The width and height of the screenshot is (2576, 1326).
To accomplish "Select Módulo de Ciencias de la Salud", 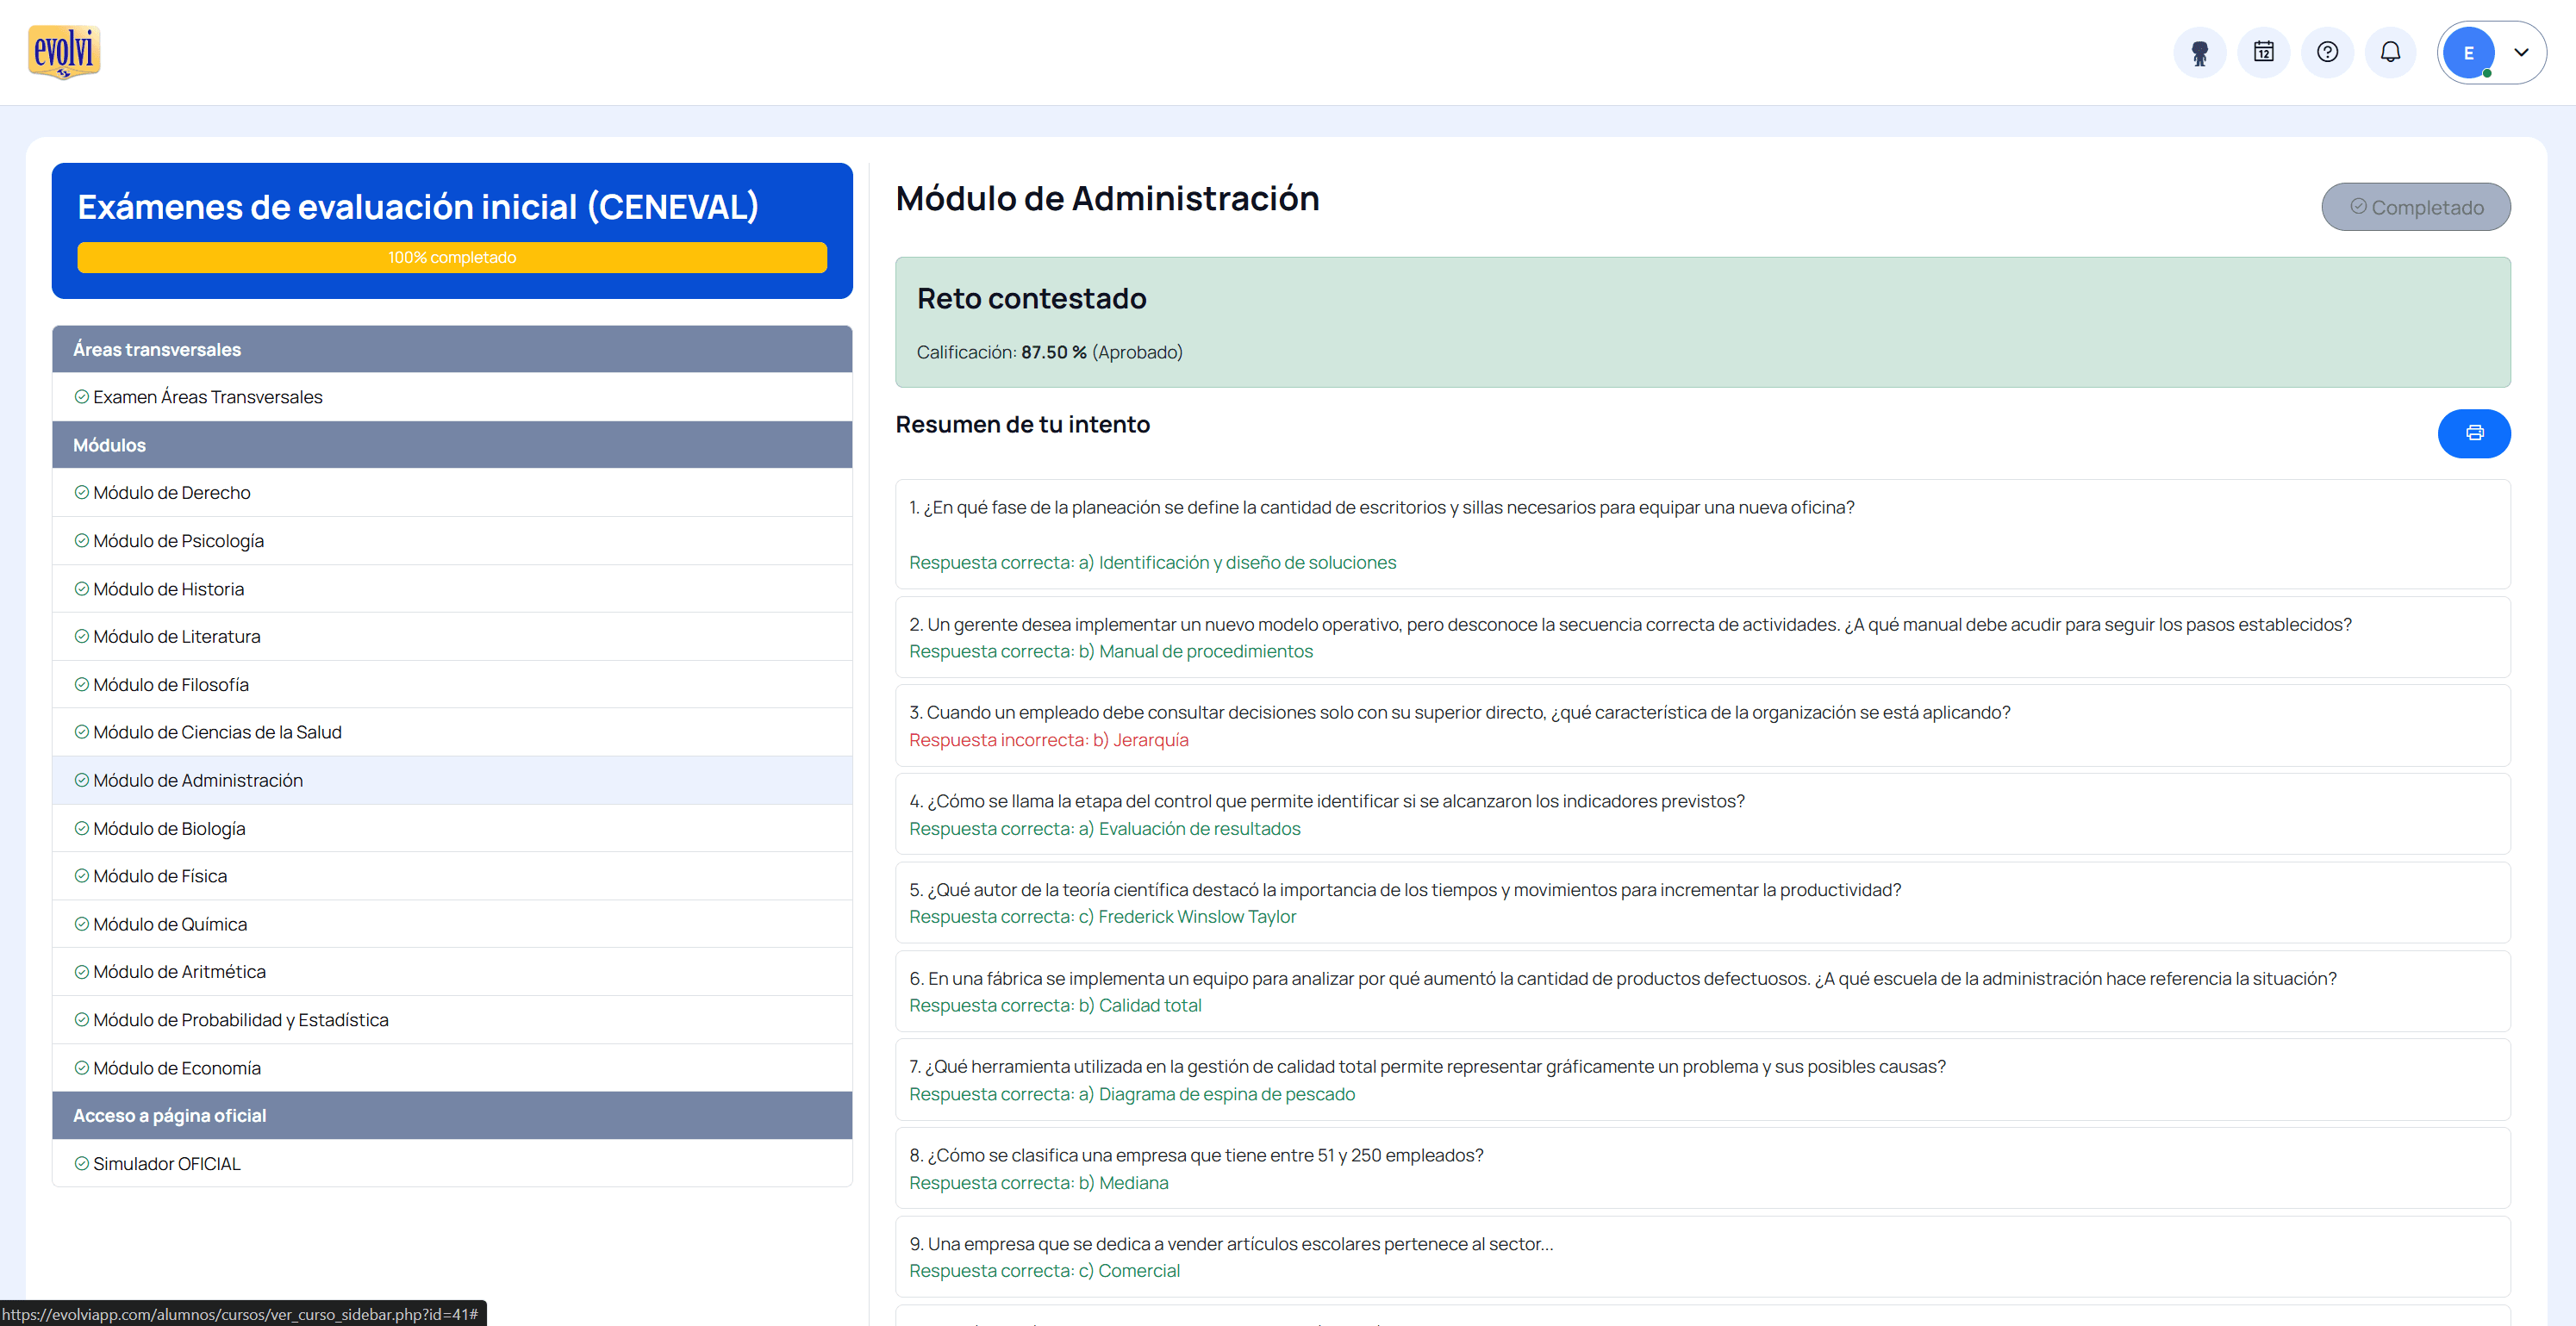I will point(452,732).
